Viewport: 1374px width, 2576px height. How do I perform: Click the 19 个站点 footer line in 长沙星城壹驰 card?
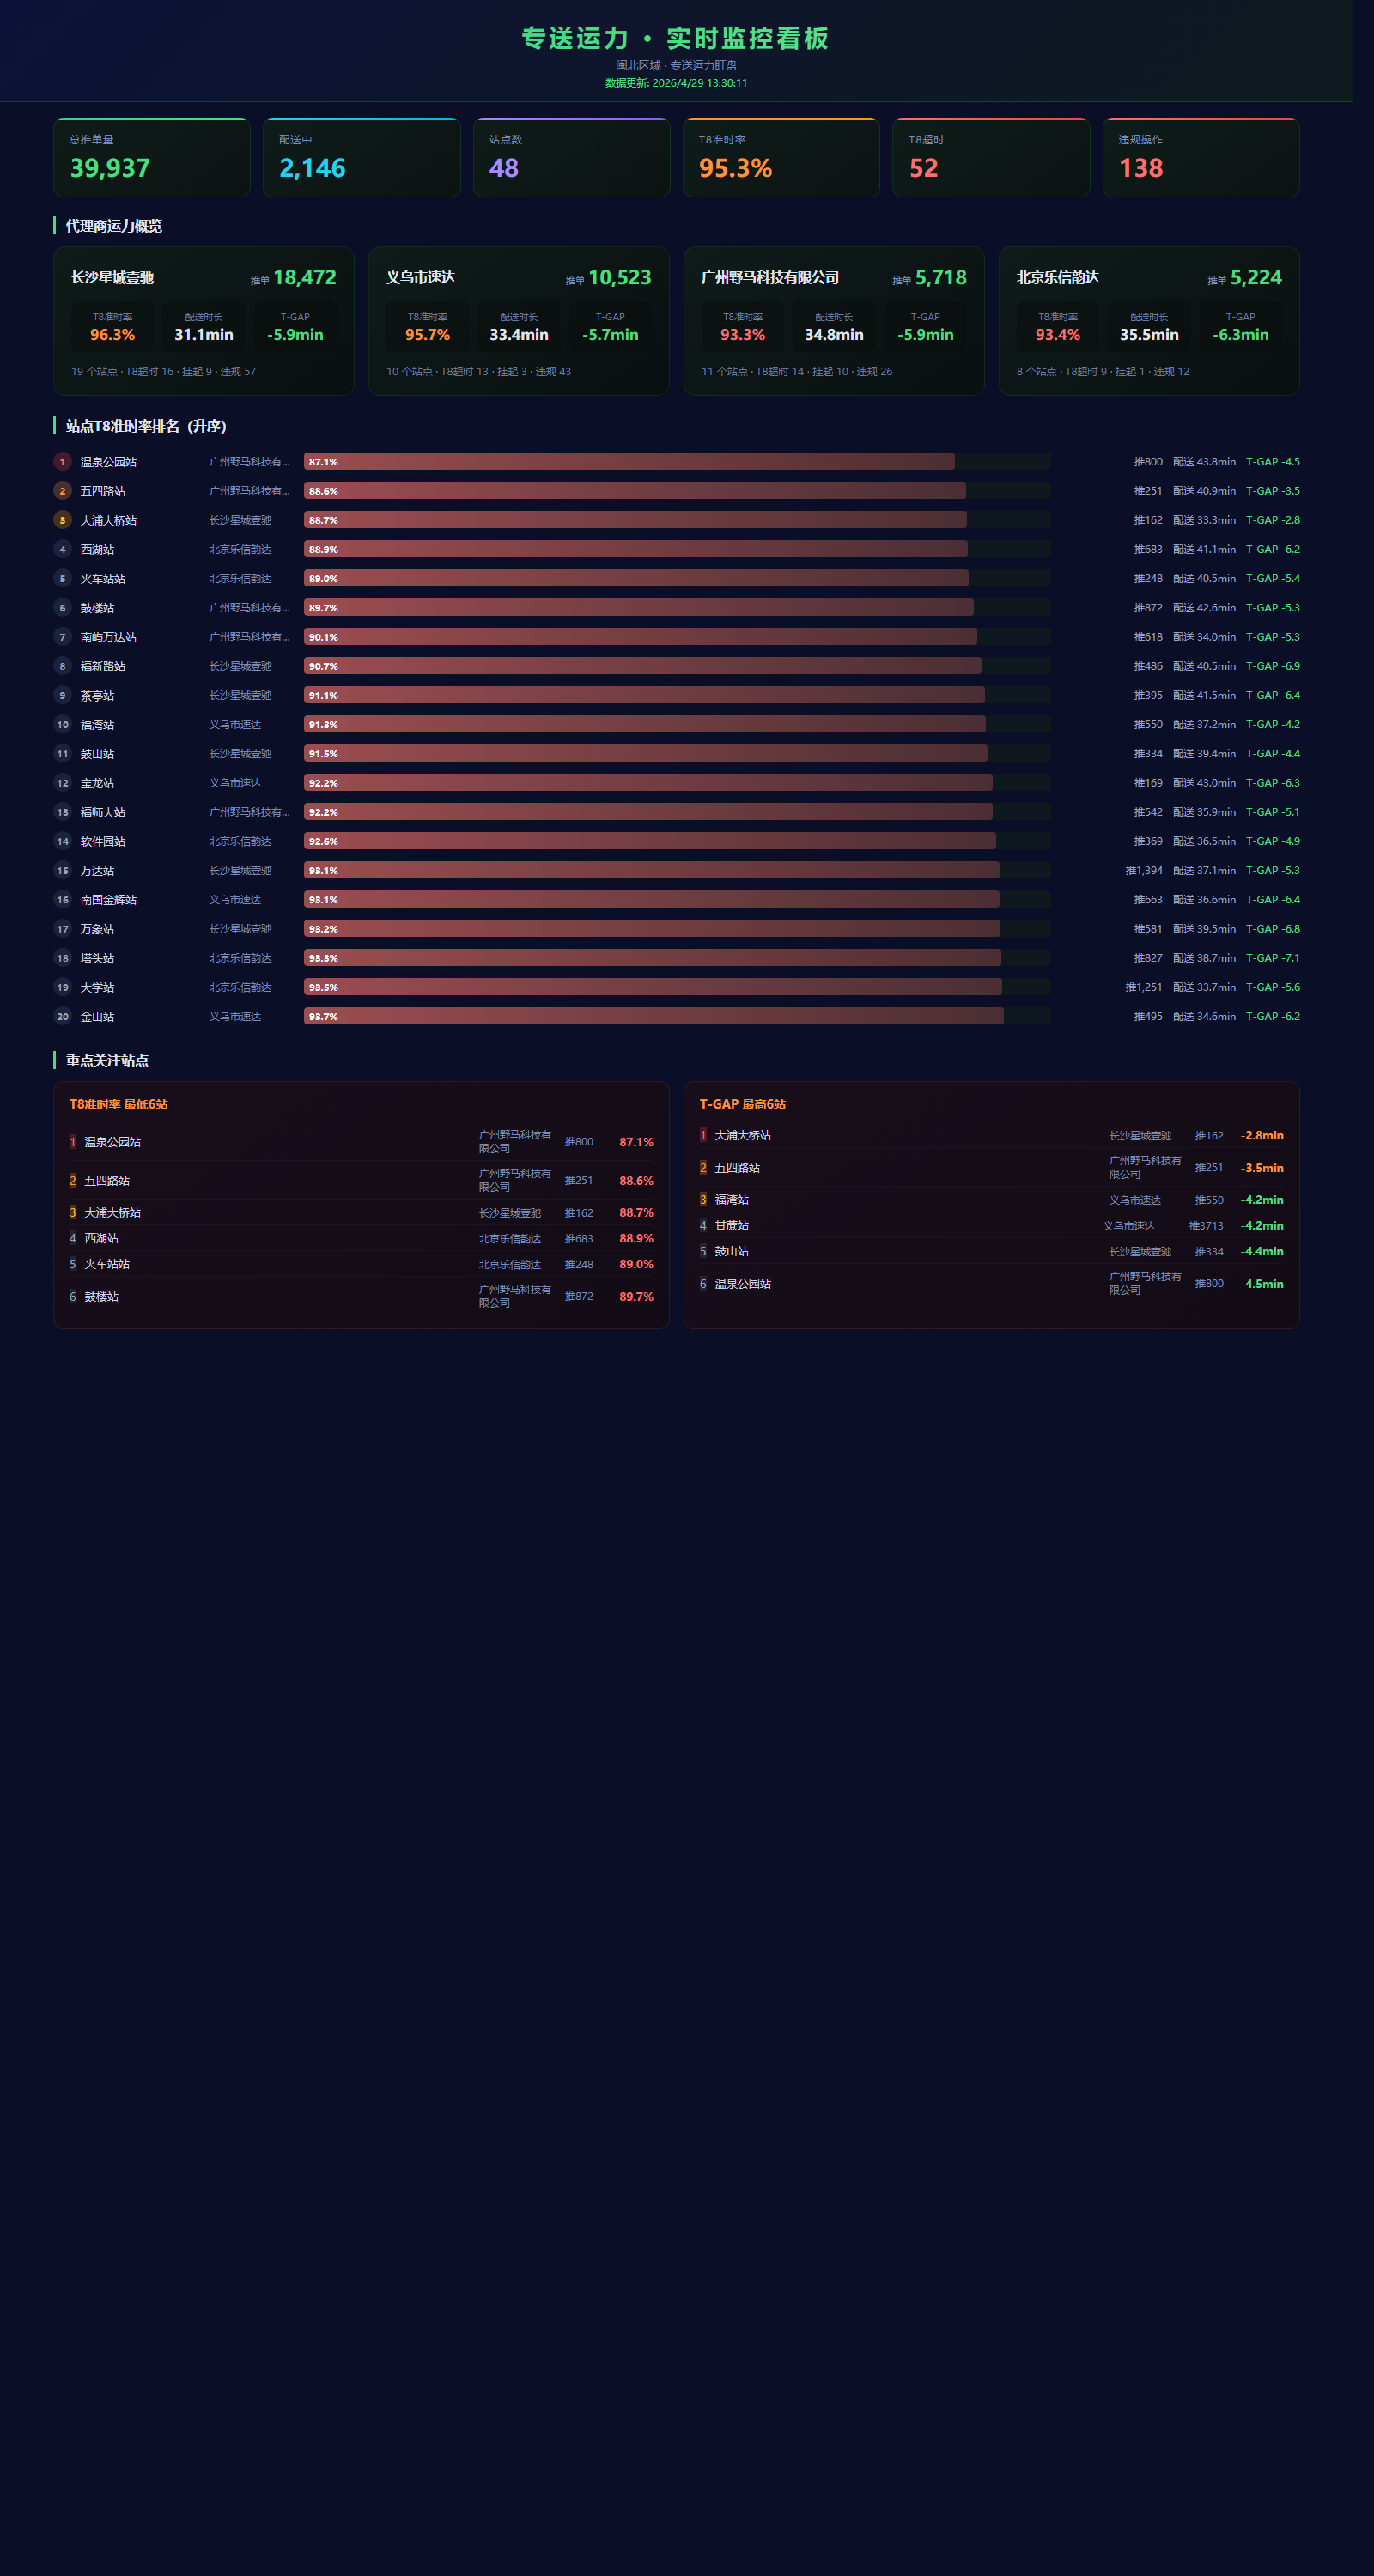[x=163, y=372]
